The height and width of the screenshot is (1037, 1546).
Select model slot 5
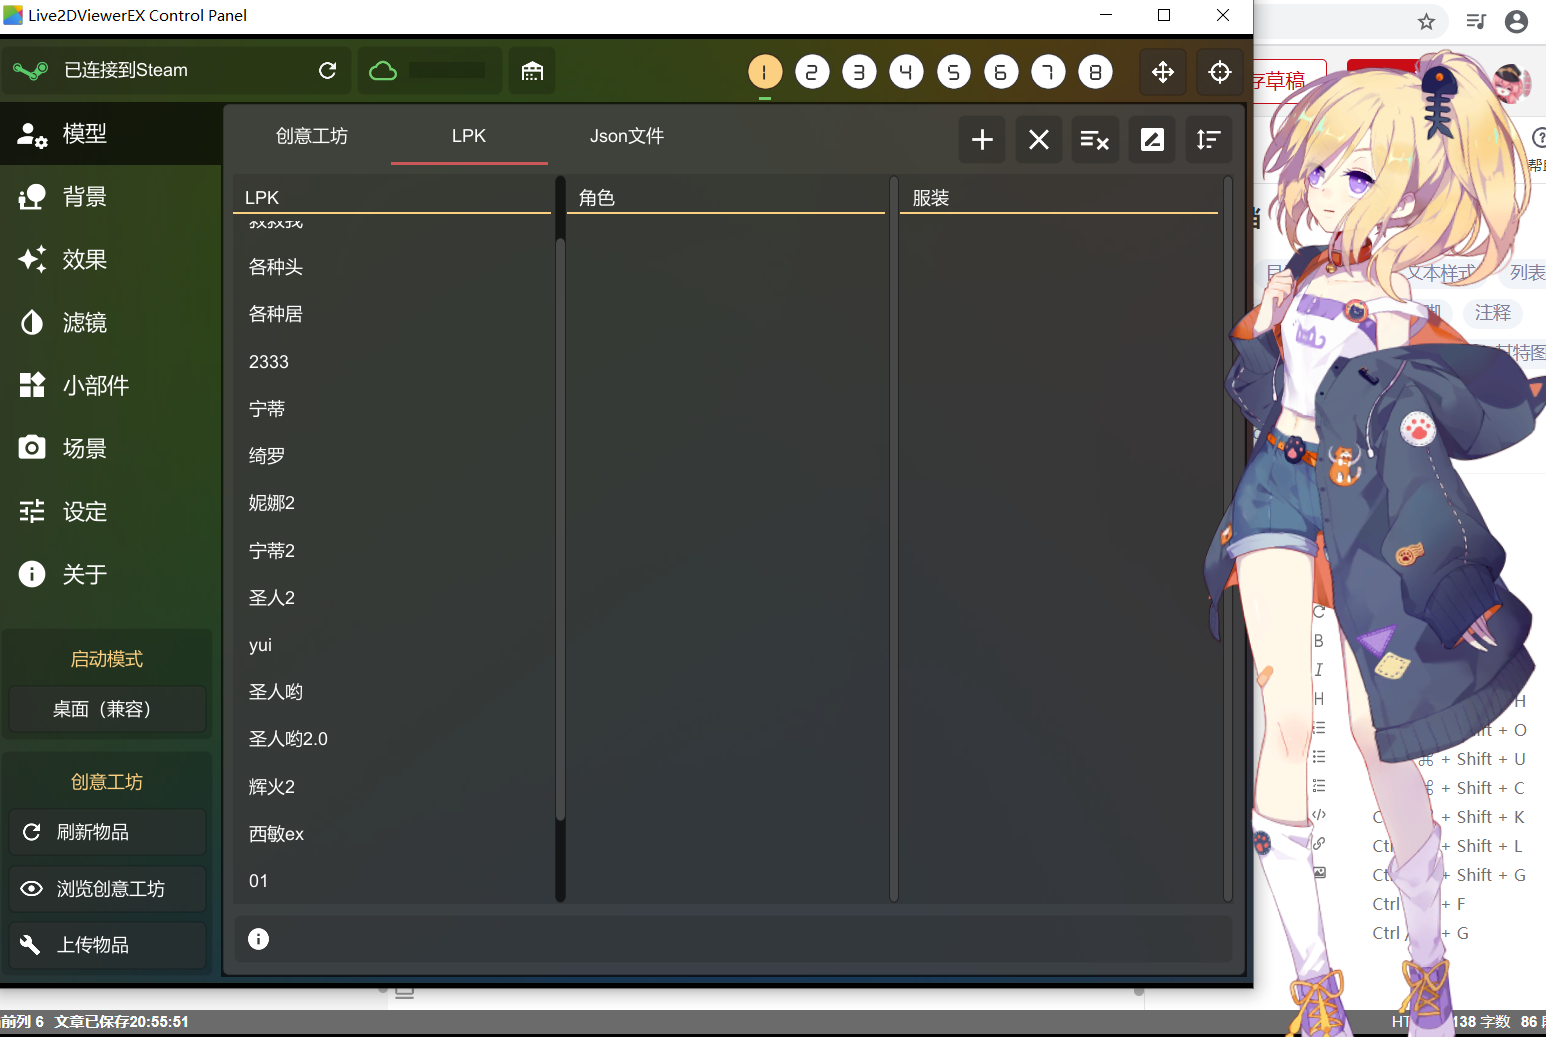click(954, 72)
